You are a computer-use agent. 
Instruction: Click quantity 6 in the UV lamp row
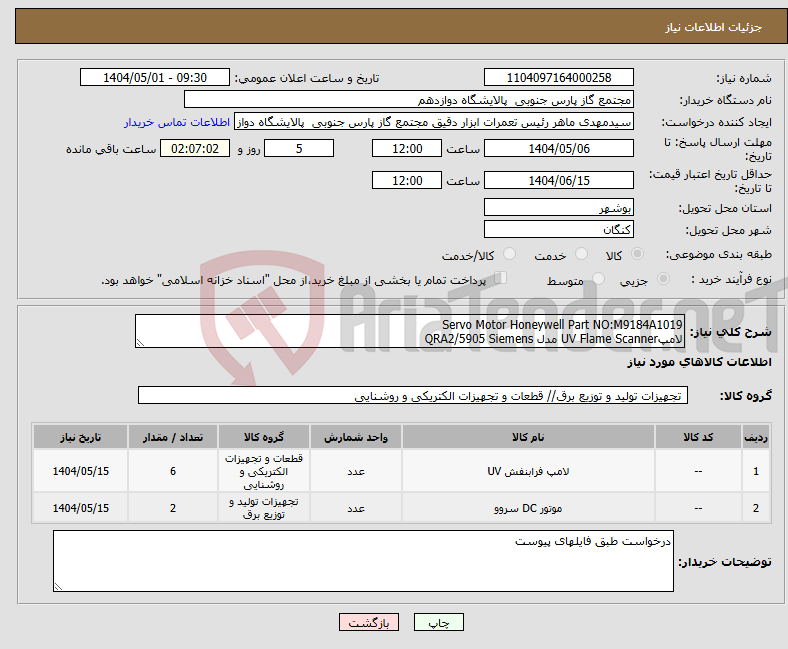[173, 471]
